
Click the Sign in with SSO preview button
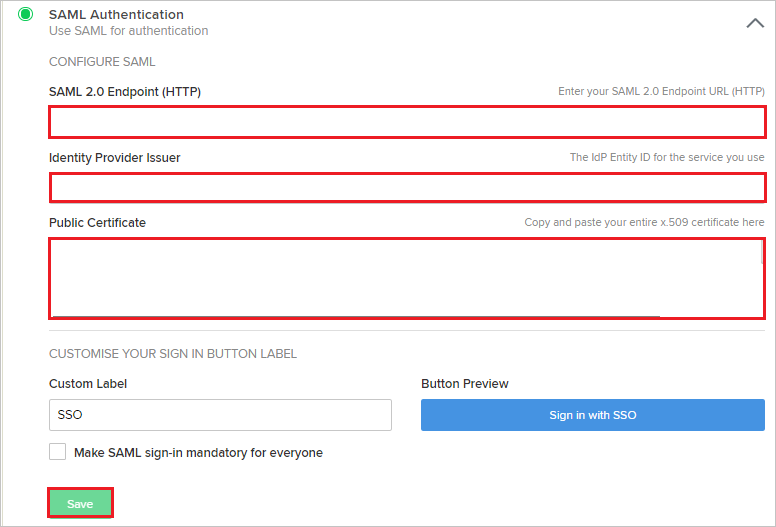click(x=593, y=415)
